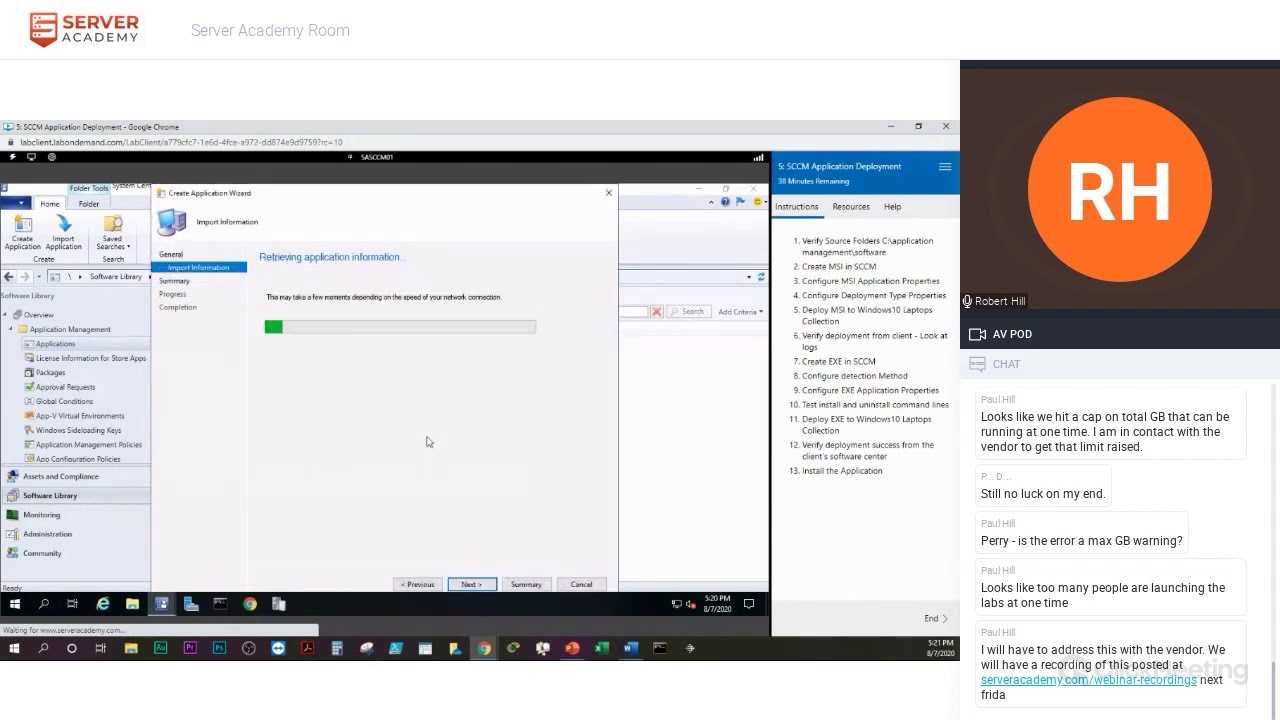1280x720 pixels.
Task: Open the lab hamburger menu icon
Action: click(x=944, y=167)
